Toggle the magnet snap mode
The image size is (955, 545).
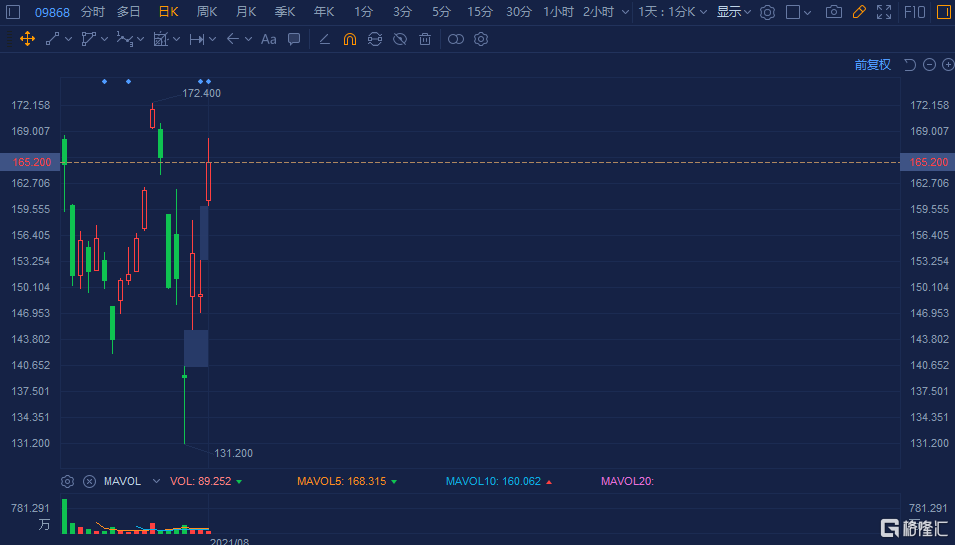click(349, 39)
